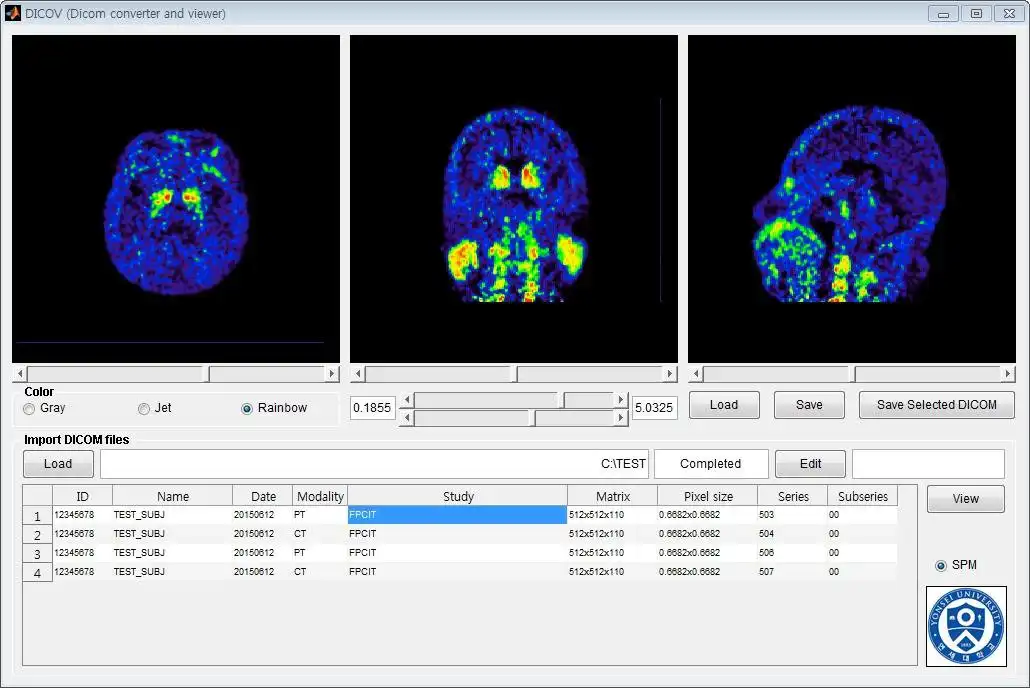Click the Load button beside Save
This screenshot has width=1030, height=688.
click(x=724, y=405)
